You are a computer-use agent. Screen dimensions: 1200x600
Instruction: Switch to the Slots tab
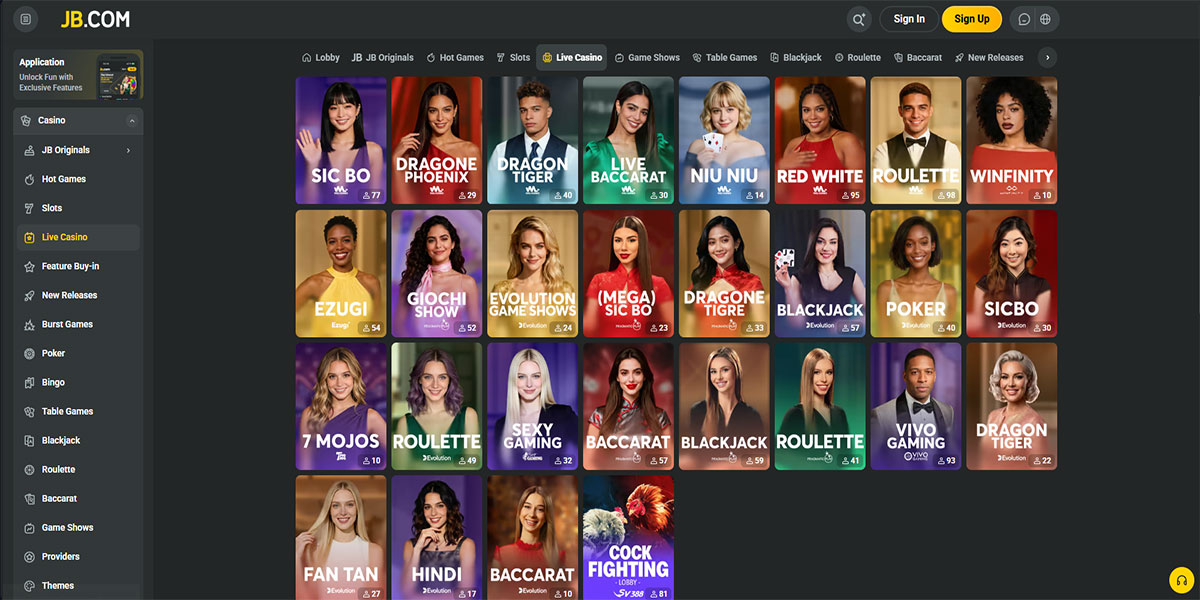512,58
